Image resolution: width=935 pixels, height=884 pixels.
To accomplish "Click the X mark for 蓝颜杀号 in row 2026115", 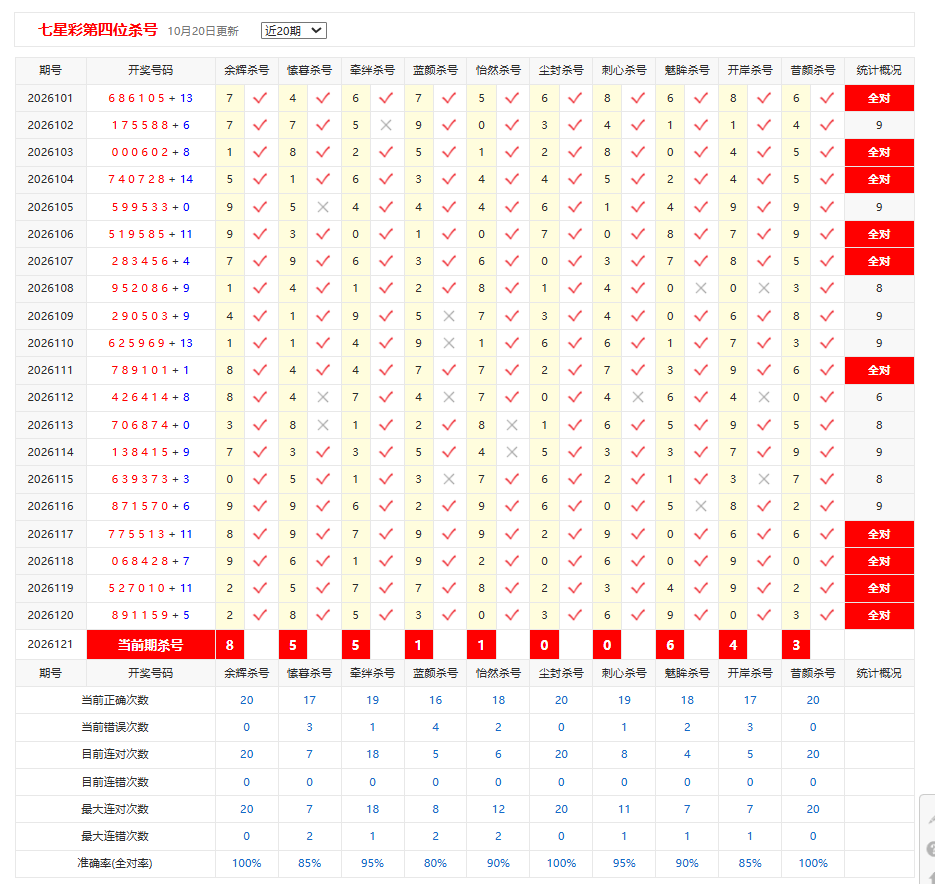I will pyautogui.click(x=449, y=479).
